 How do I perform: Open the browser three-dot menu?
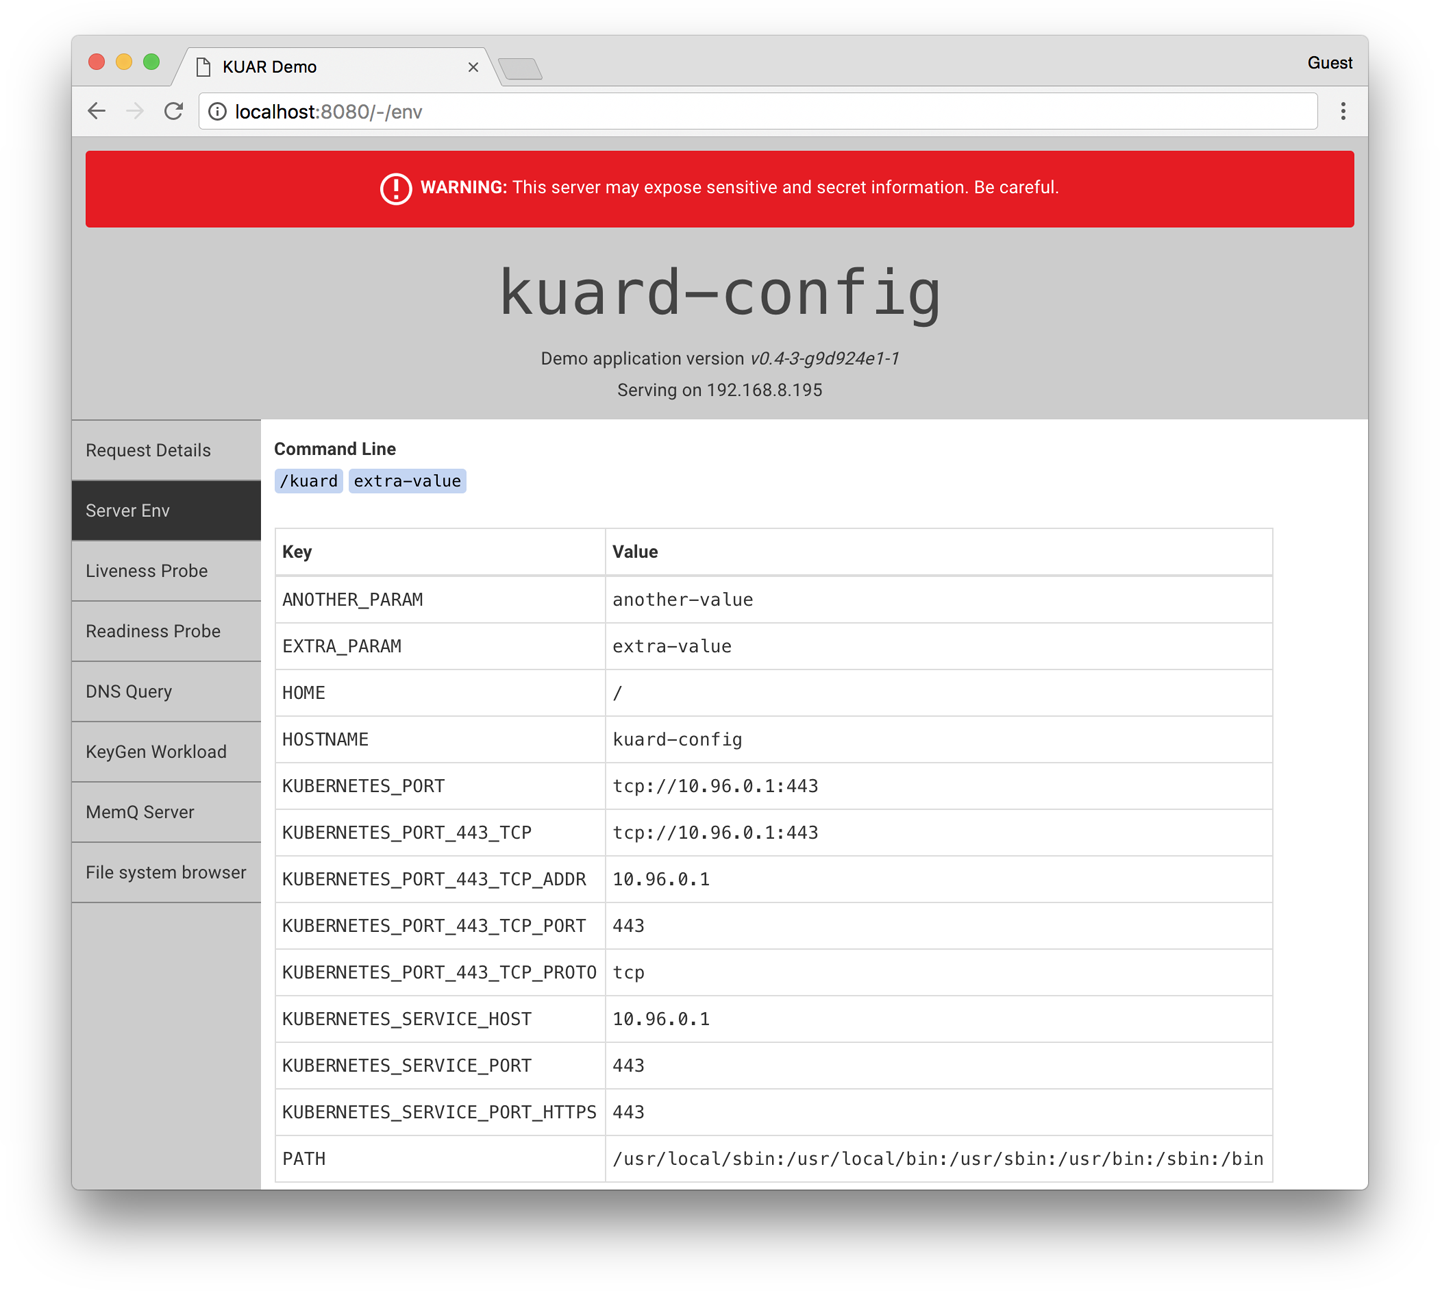1343,111
